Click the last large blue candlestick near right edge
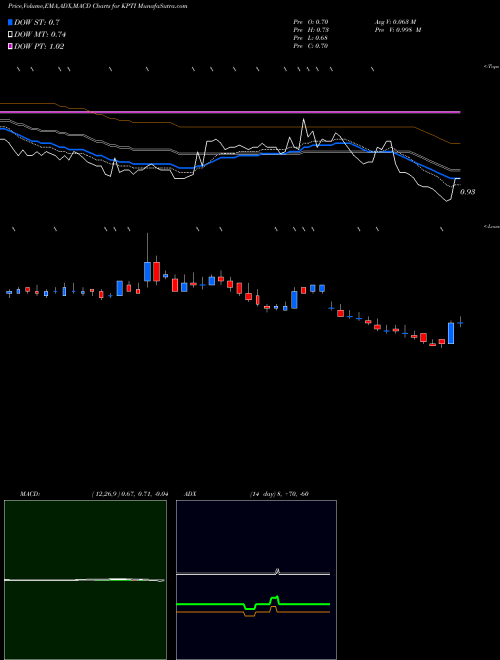500x660 pixels. pos(451,333)
